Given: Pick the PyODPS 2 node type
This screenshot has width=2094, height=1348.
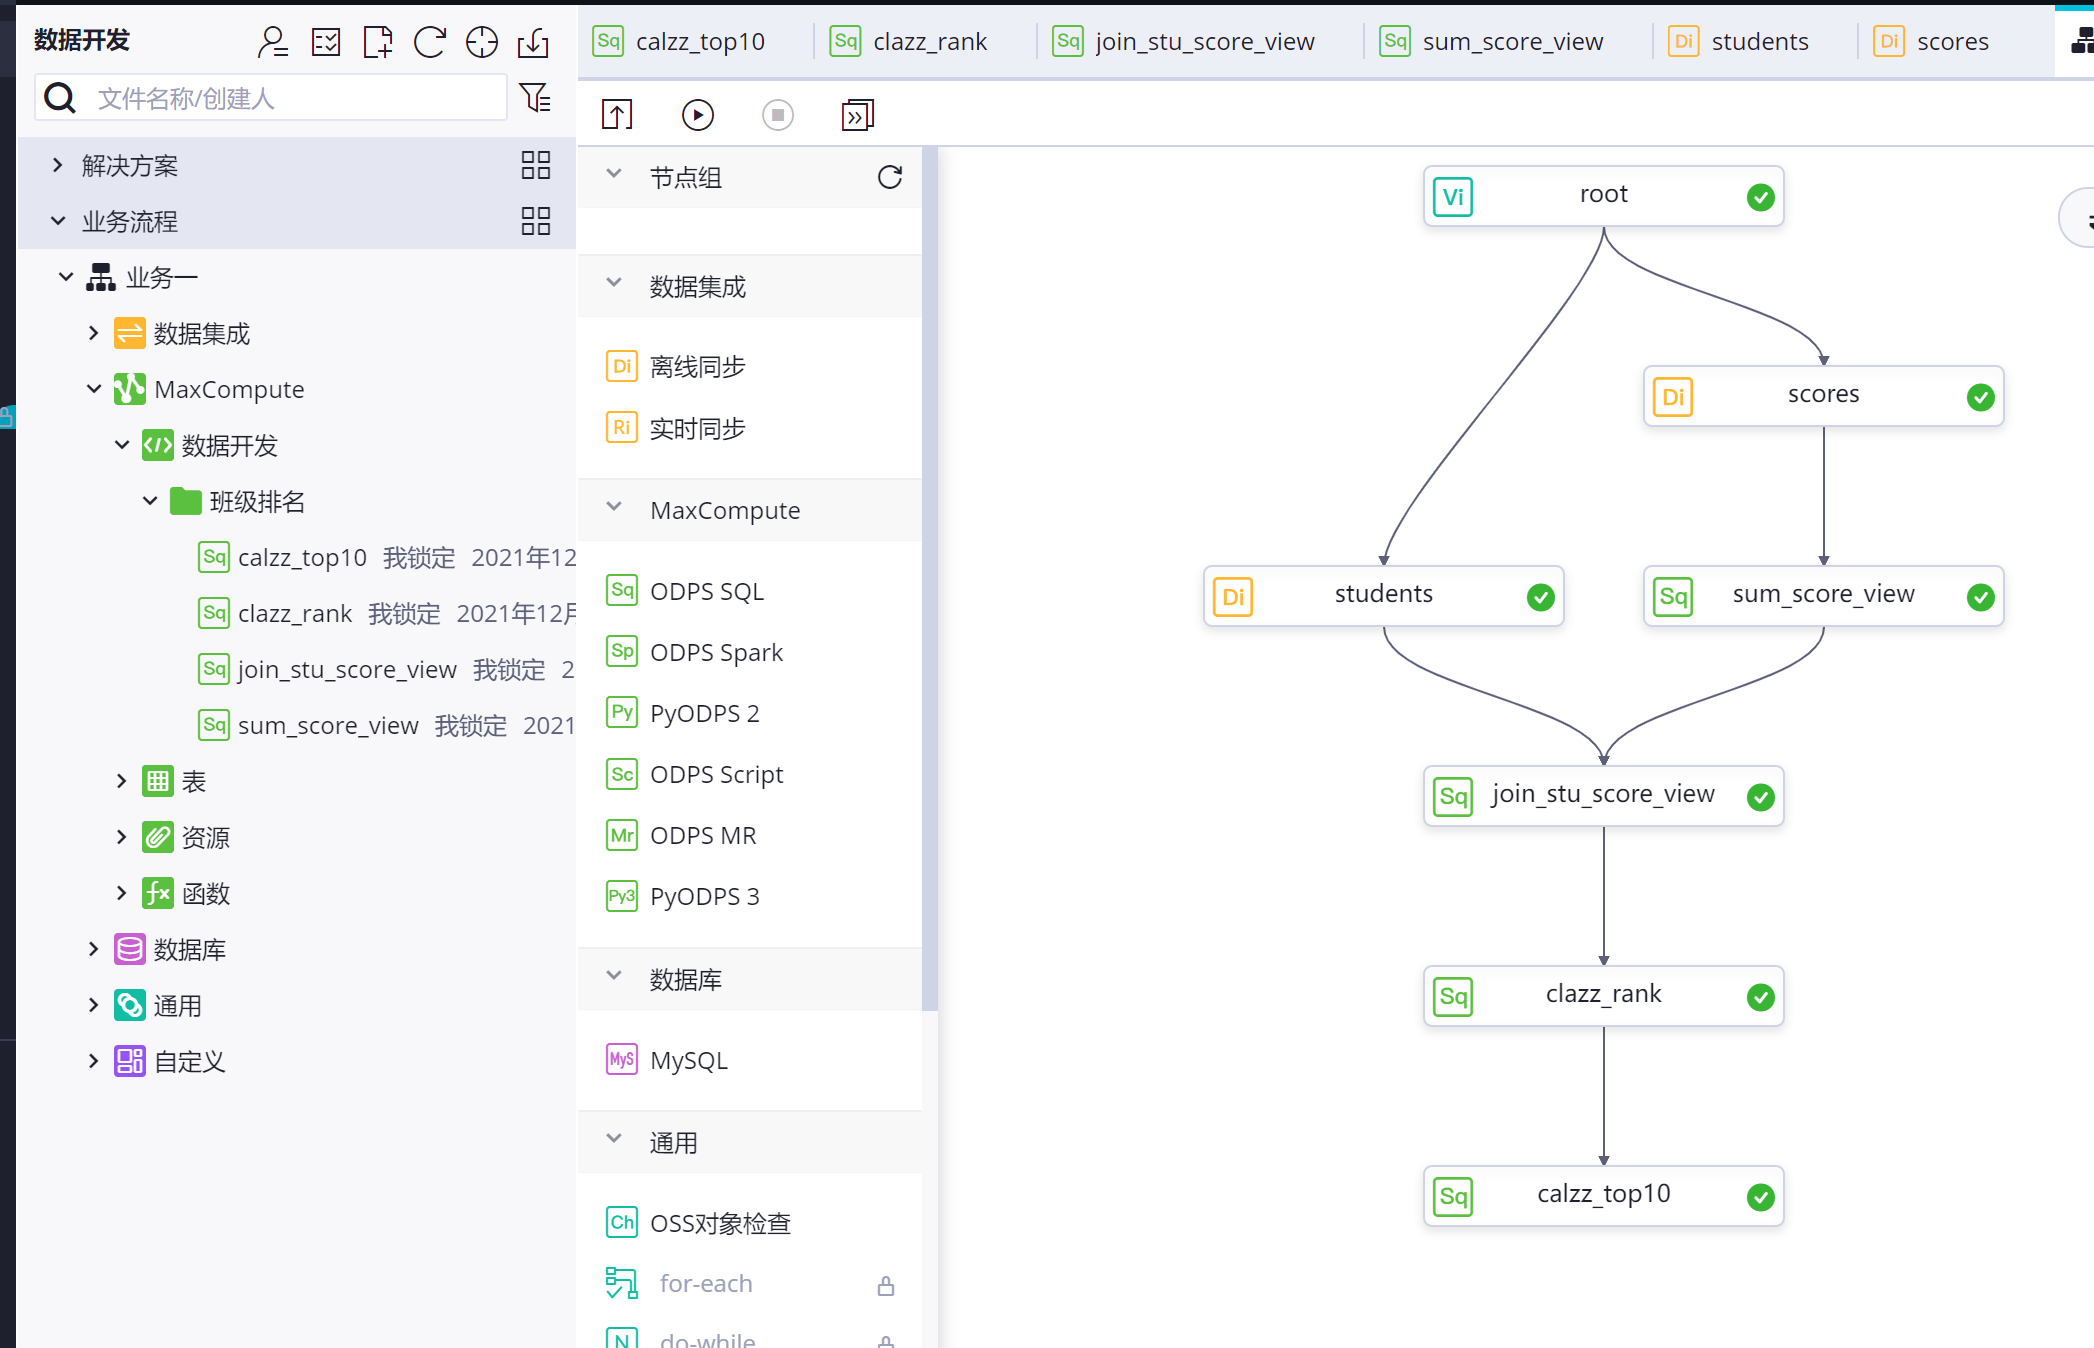Looking at the screenshot, I should click(684, 713).
